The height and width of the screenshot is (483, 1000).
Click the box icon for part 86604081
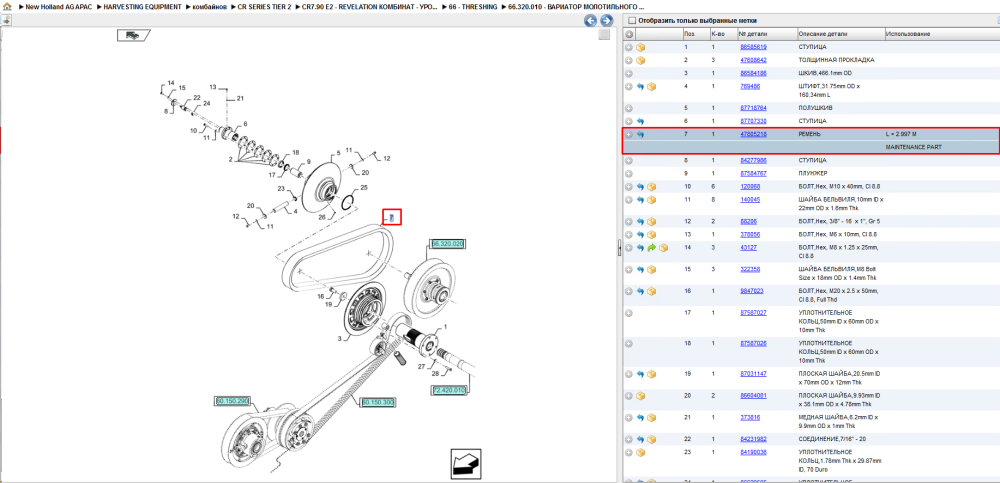641,396
